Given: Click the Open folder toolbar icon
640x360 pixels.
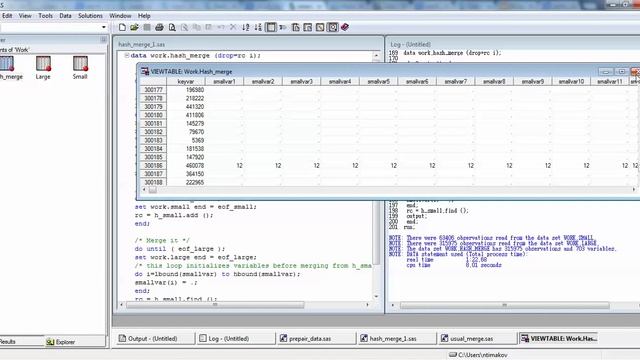Looking at the screenshot, I should tap(134, 27).
